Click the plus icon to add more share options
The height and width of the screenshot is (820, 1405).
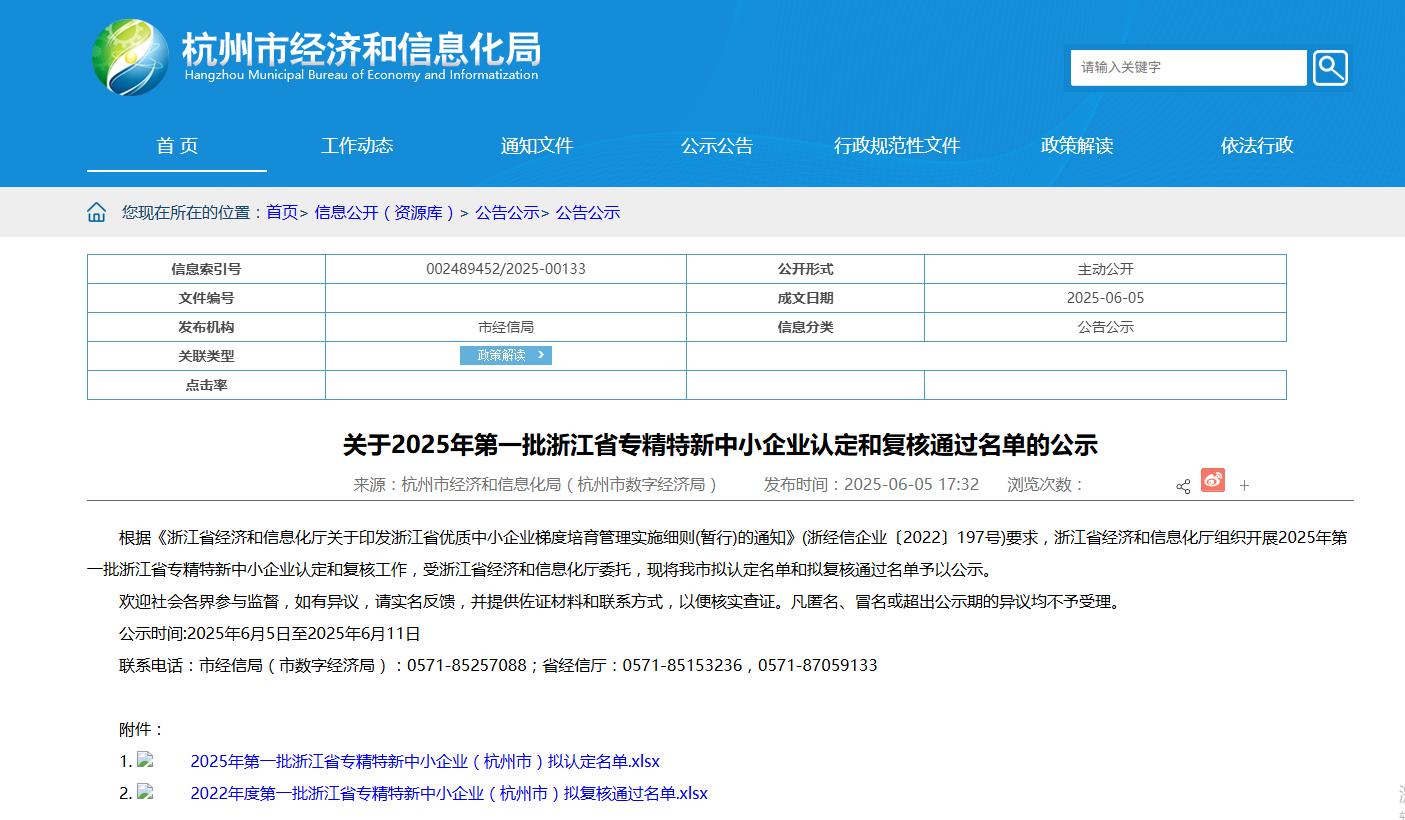tap(1244, 486)
